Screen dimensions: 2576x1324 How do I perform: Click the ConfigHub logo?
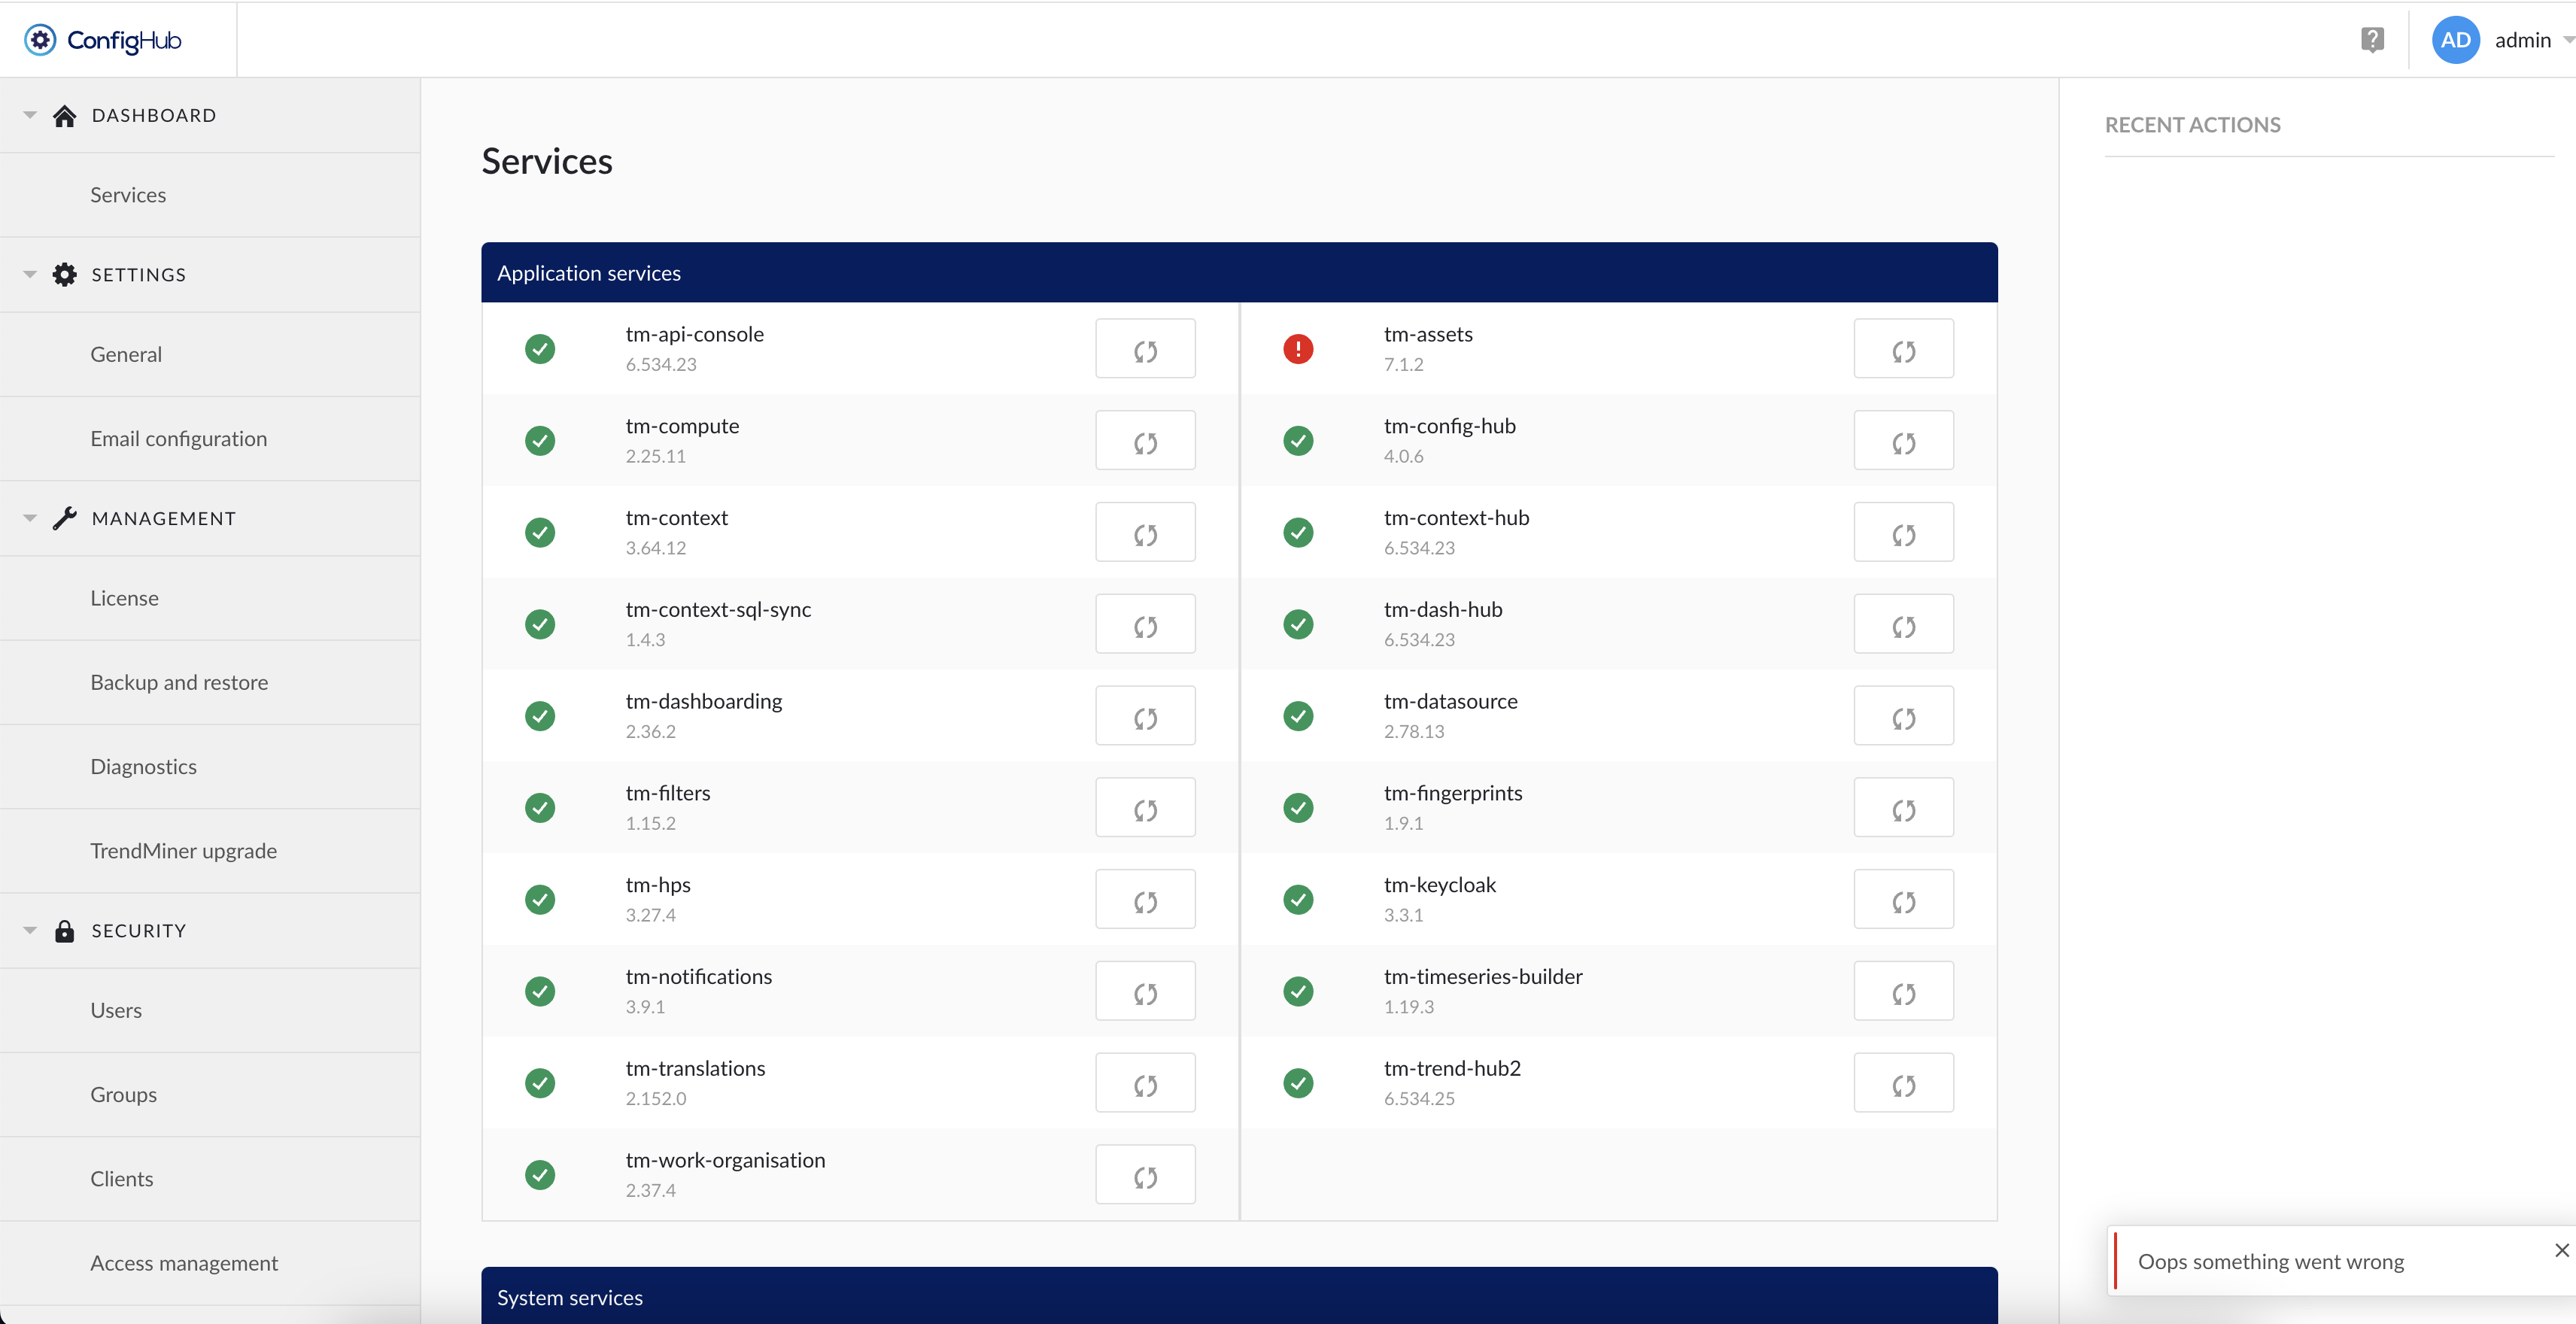(x=103, y=40)
